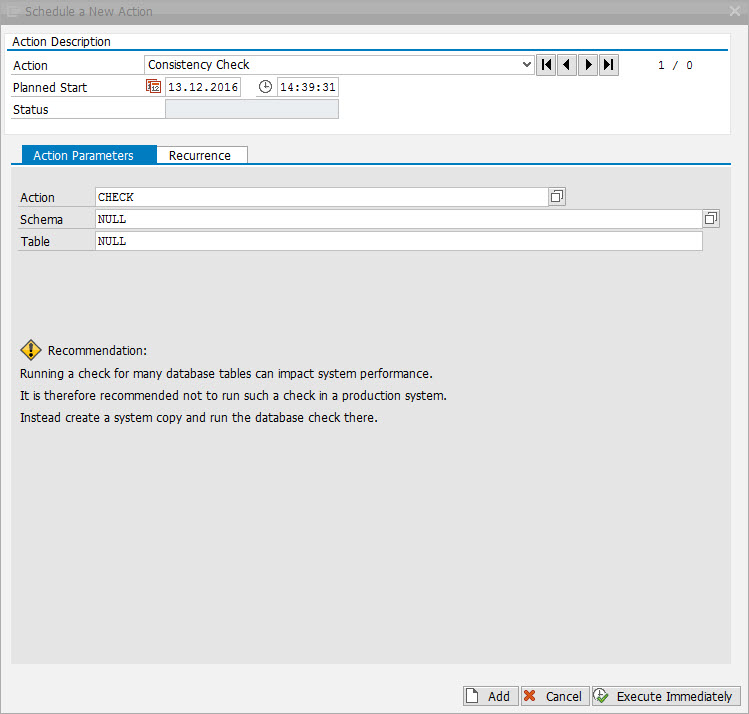Focus the planned start date field
This screenshot has width=749, height=714.
203,87
